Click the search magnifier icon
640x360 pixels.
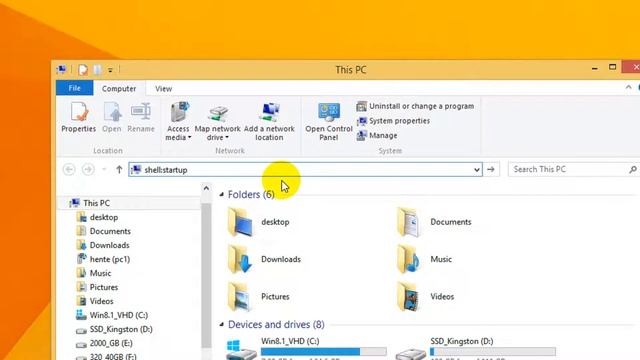click(633, 169)
